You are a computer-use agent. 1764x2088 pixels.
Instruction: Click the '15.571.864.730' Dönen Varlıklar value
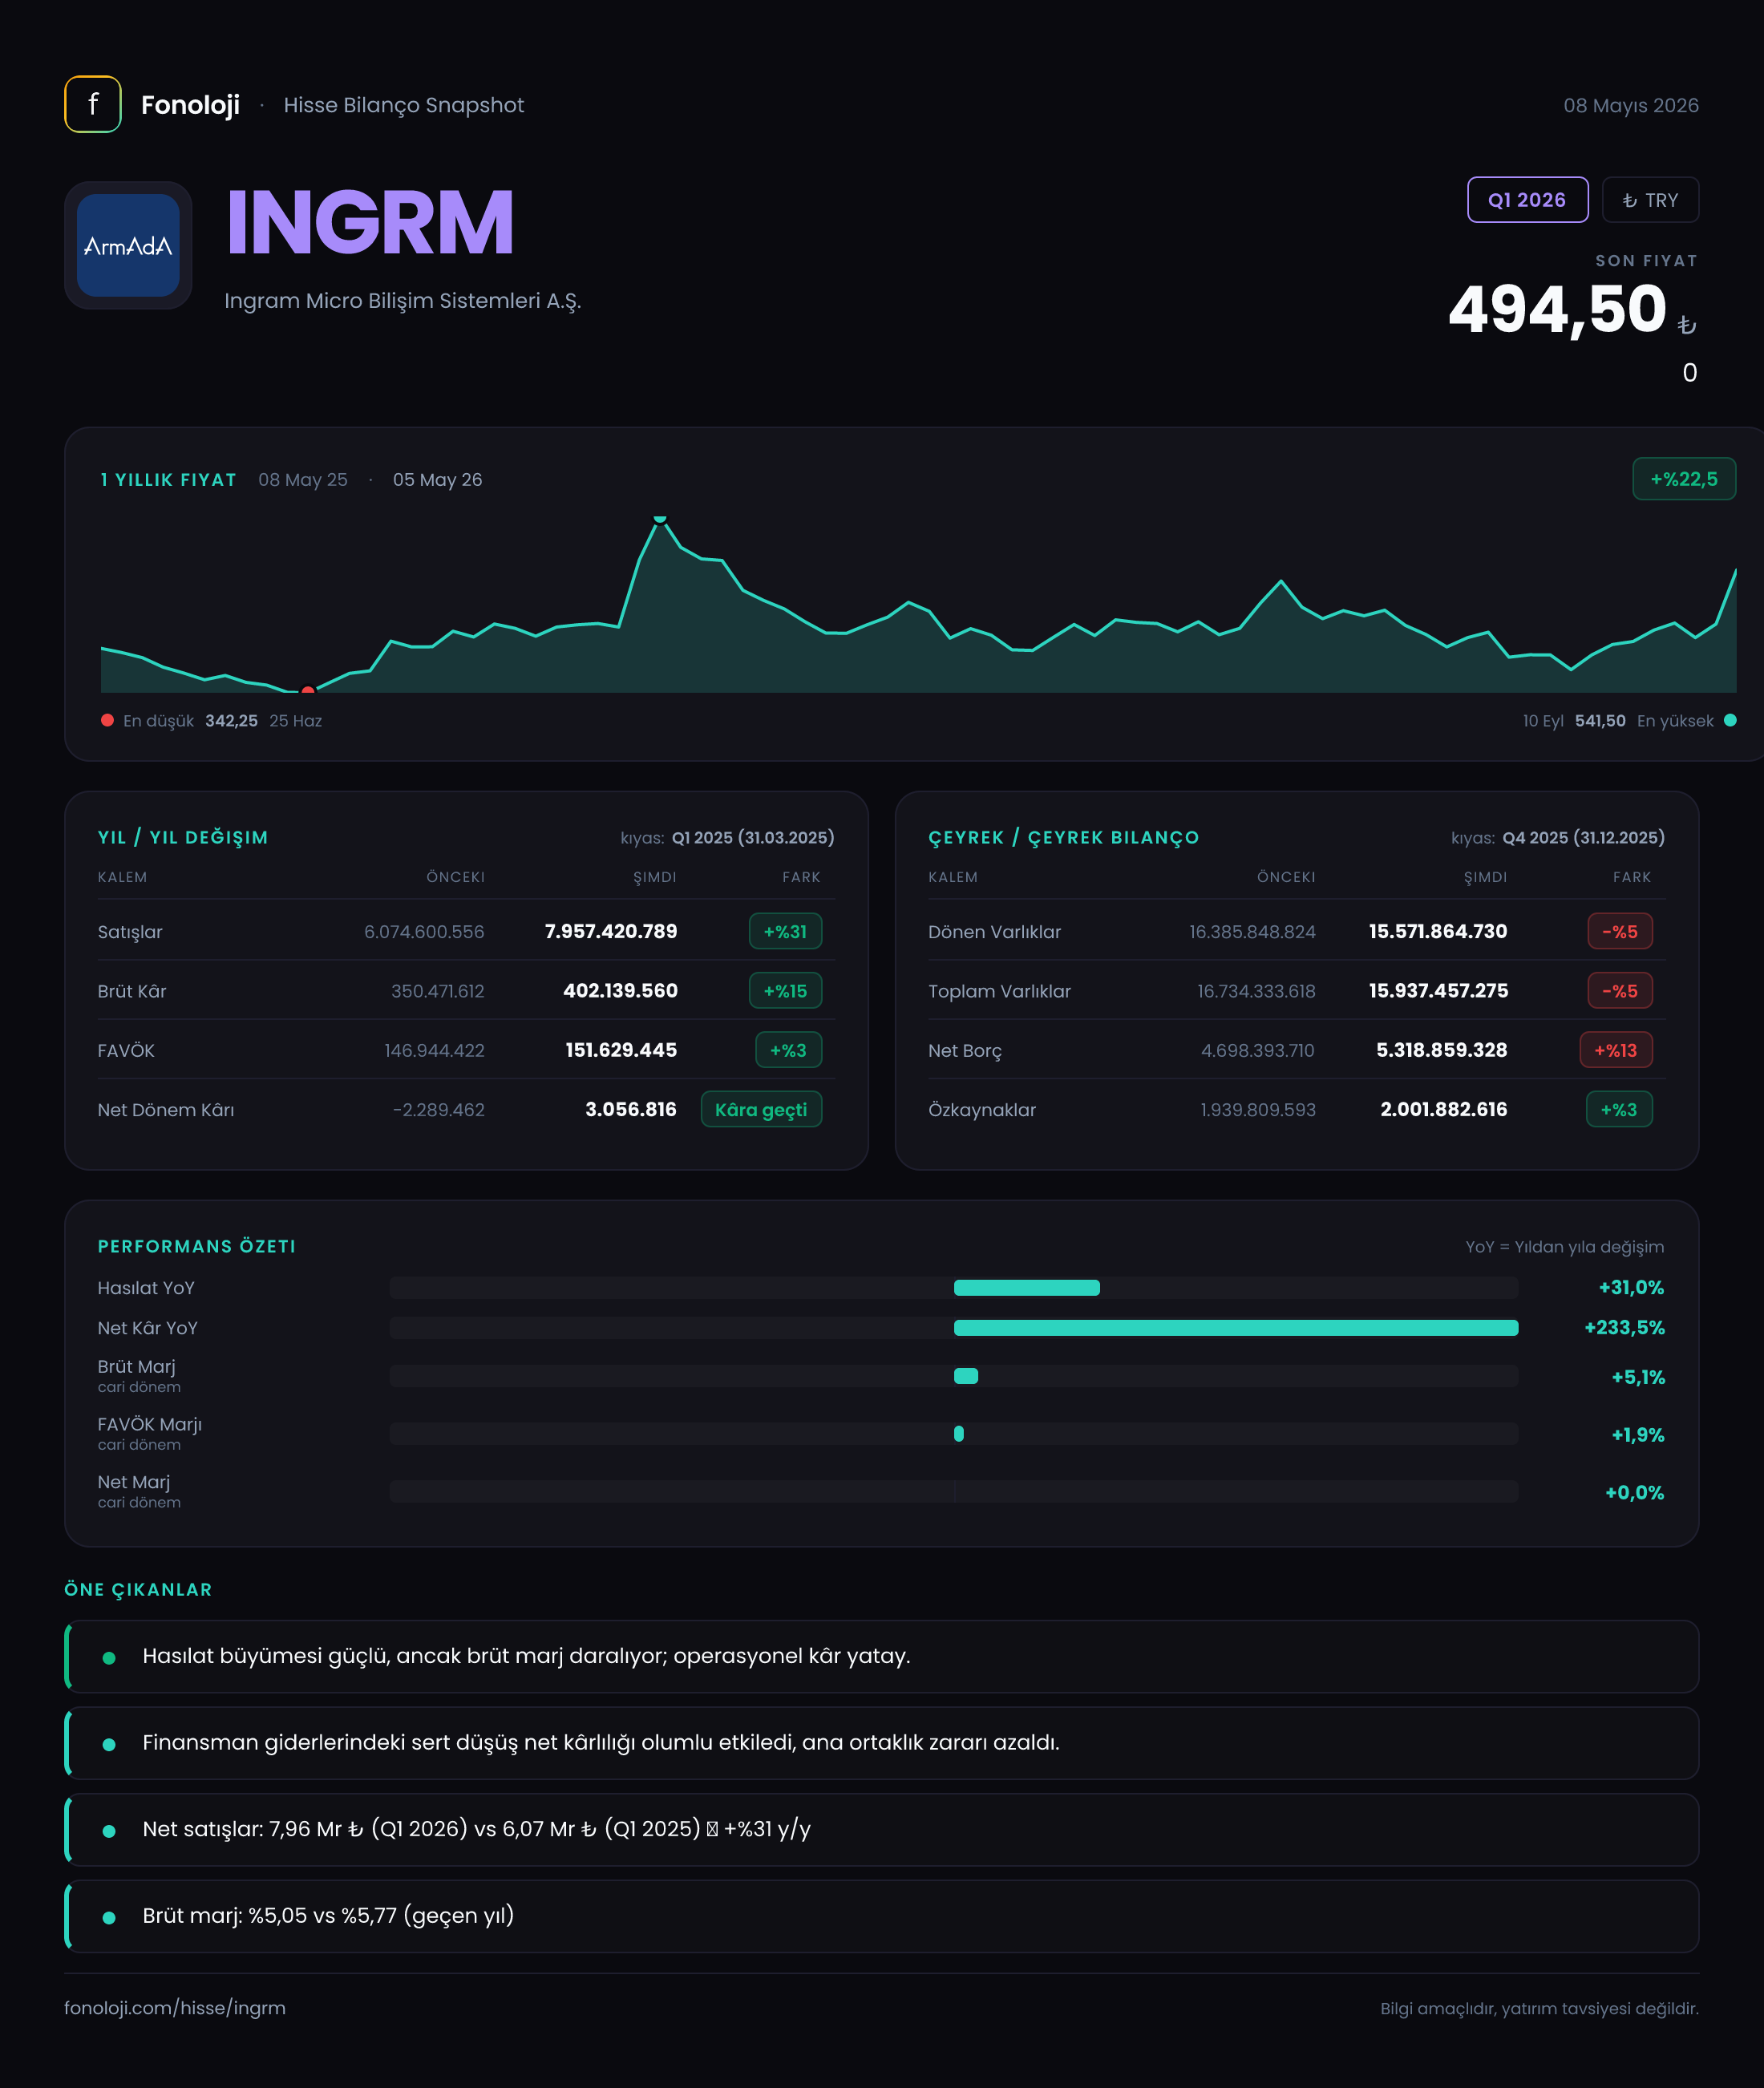(x=1438, y=931)
